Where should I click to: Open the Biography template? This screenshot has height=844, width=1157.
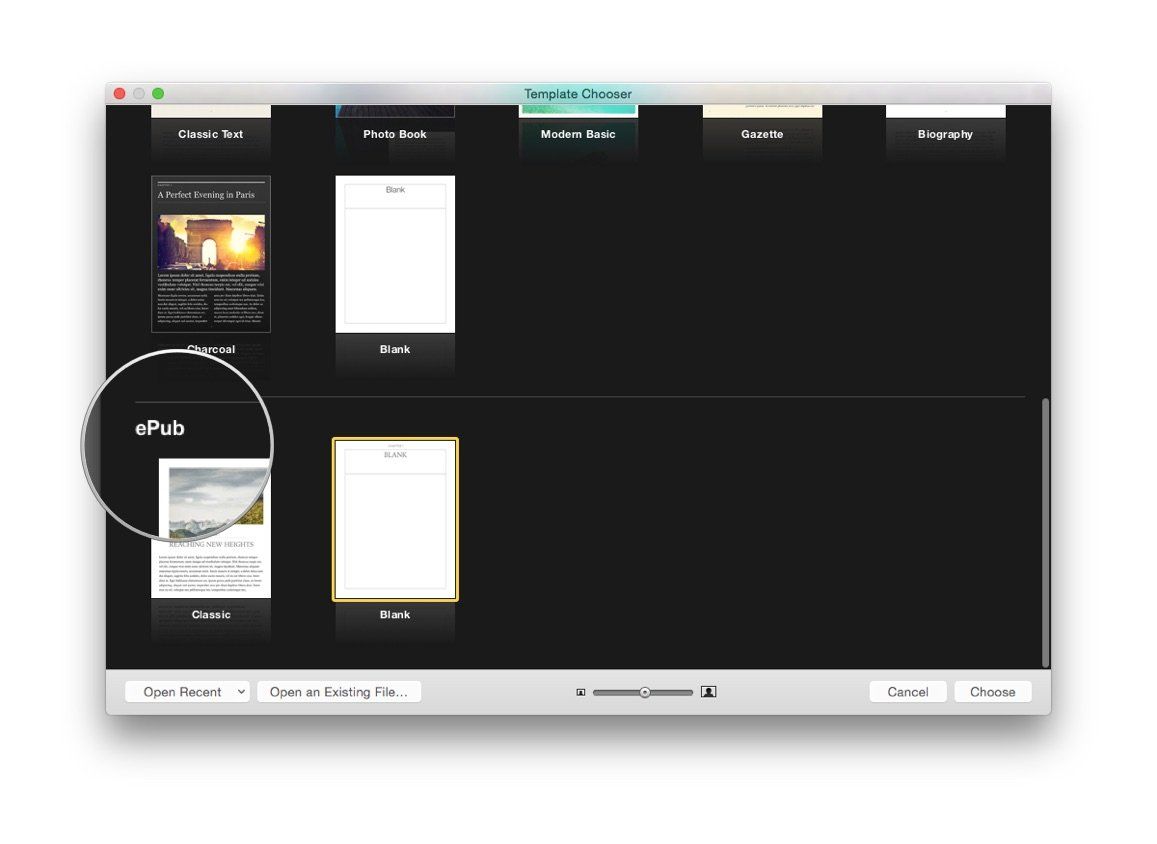coord(945,120)
